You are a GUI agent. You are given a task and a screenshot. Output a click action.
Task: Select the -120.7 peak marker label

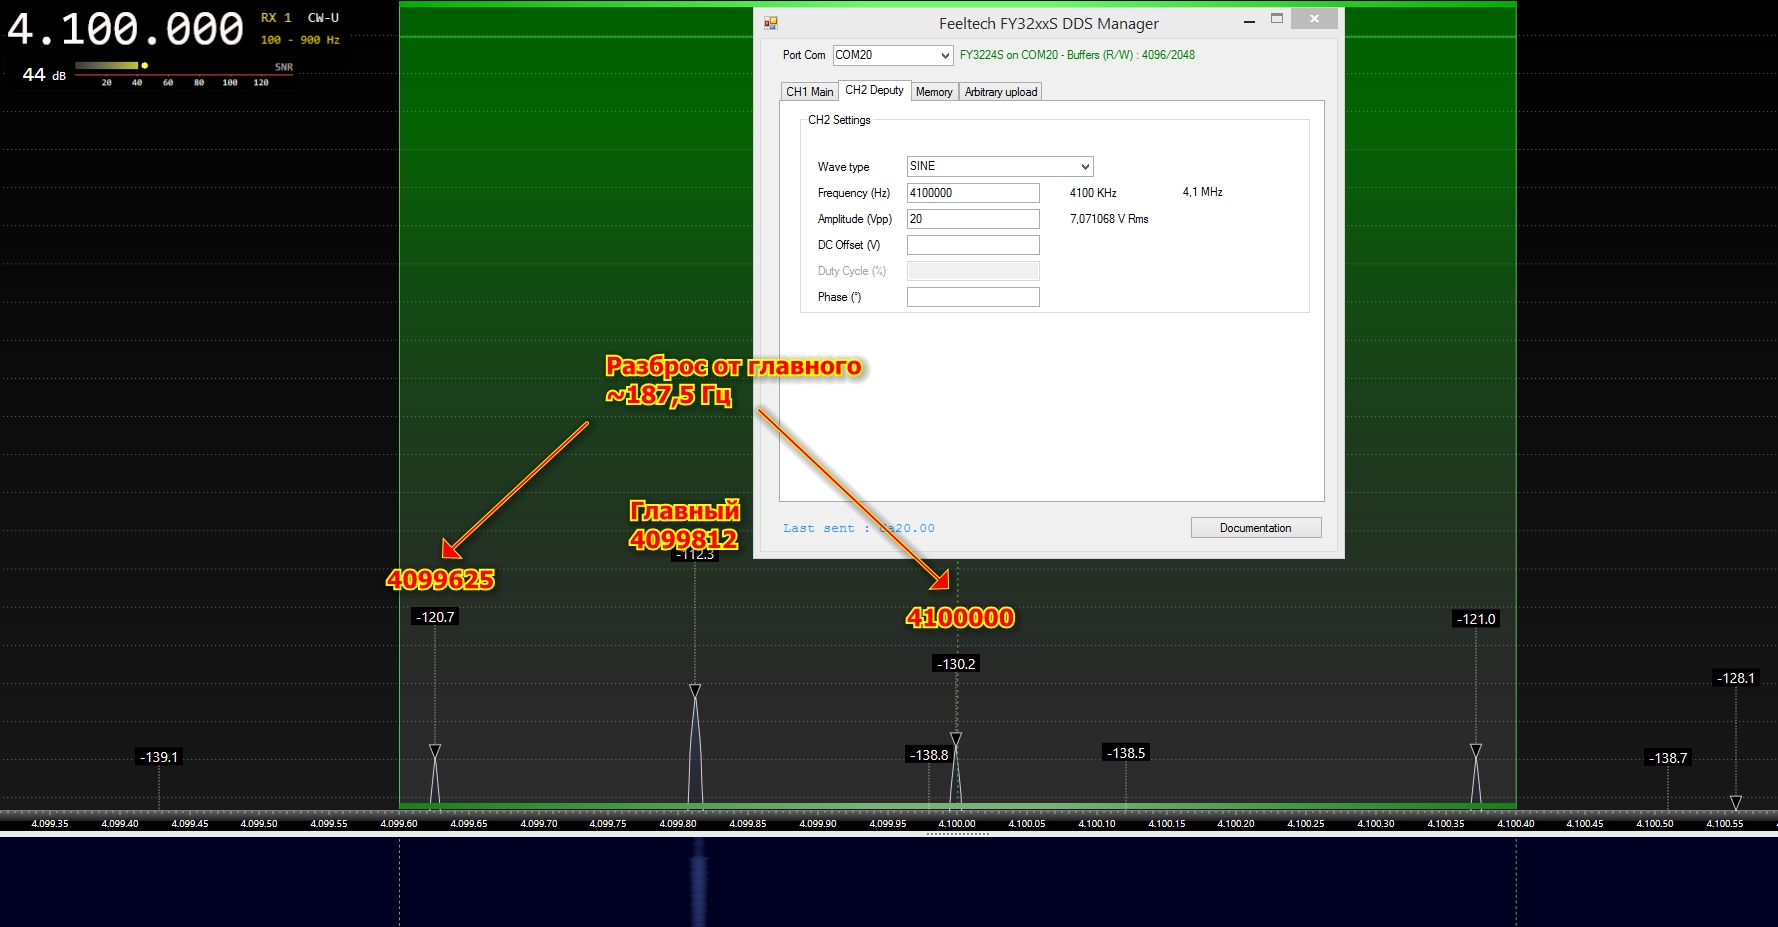coord(435,617)
